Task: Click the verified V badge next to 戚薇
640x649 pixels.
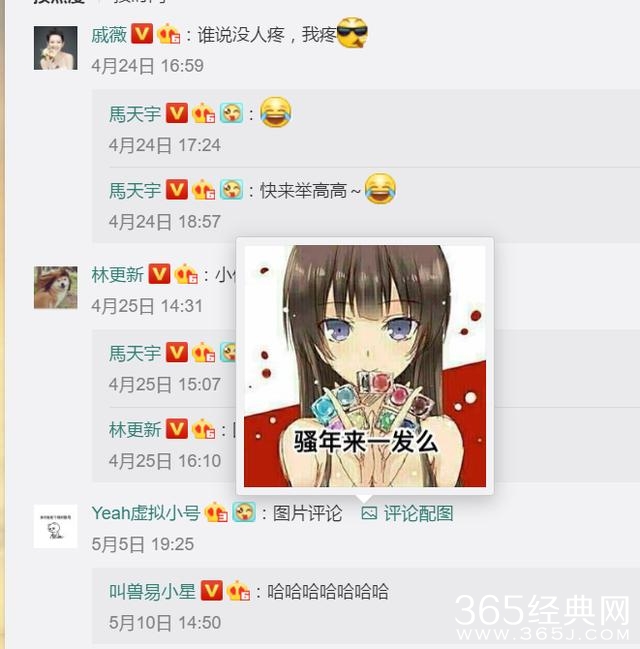Action: coord(142,34)
